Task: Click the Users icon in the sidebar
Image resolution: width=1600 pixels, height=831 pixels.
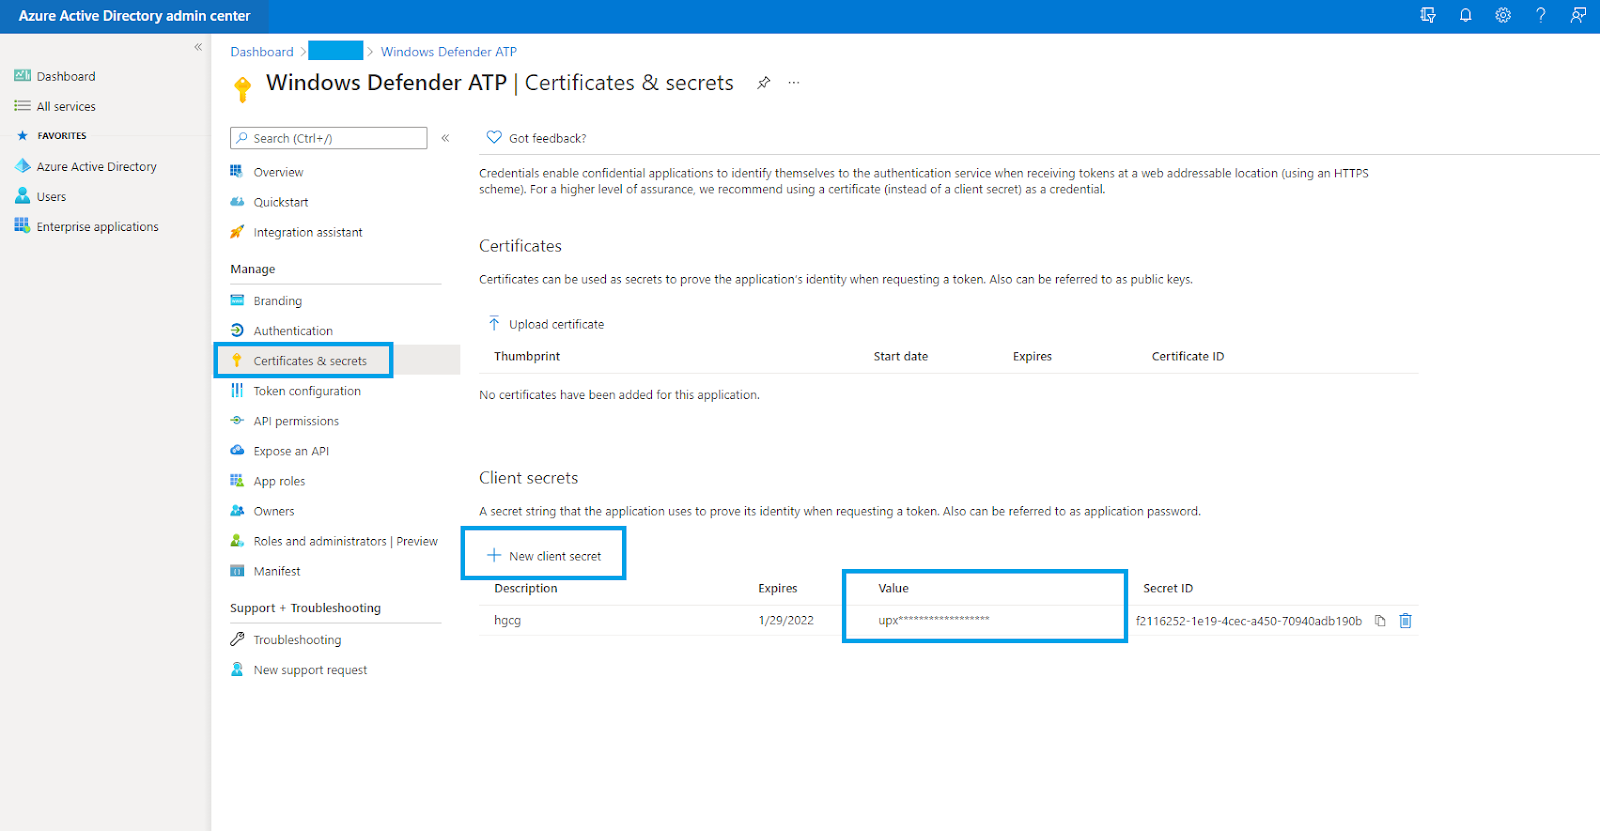Action: click(22, 196)
